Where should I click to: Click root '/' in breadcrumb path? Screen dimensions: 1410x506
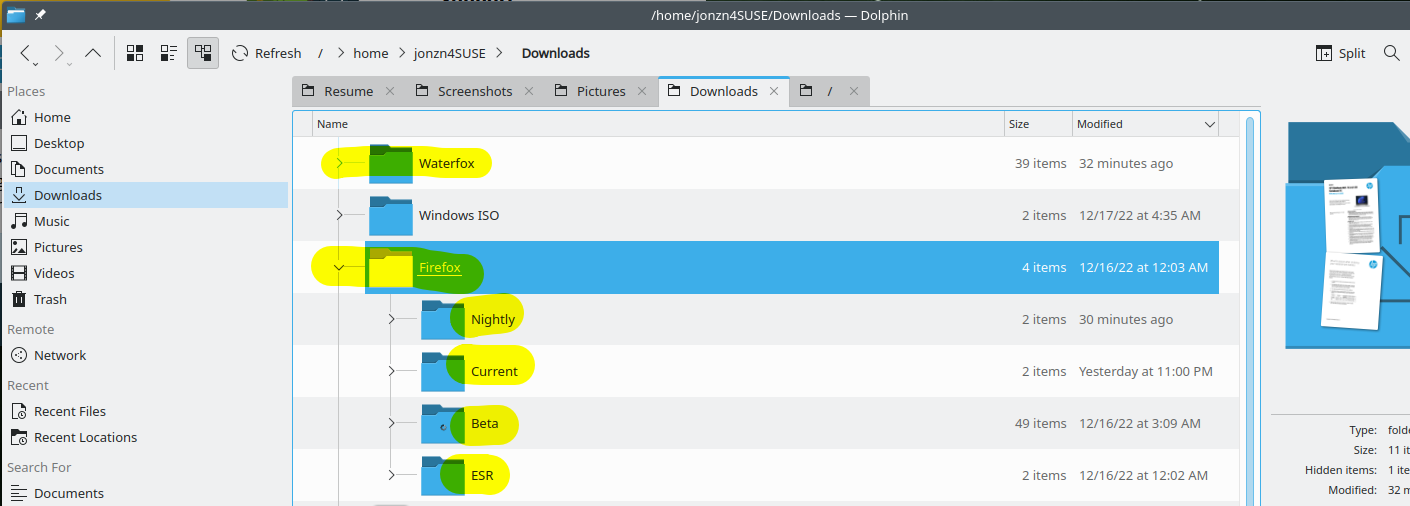[x=320, y=53]
